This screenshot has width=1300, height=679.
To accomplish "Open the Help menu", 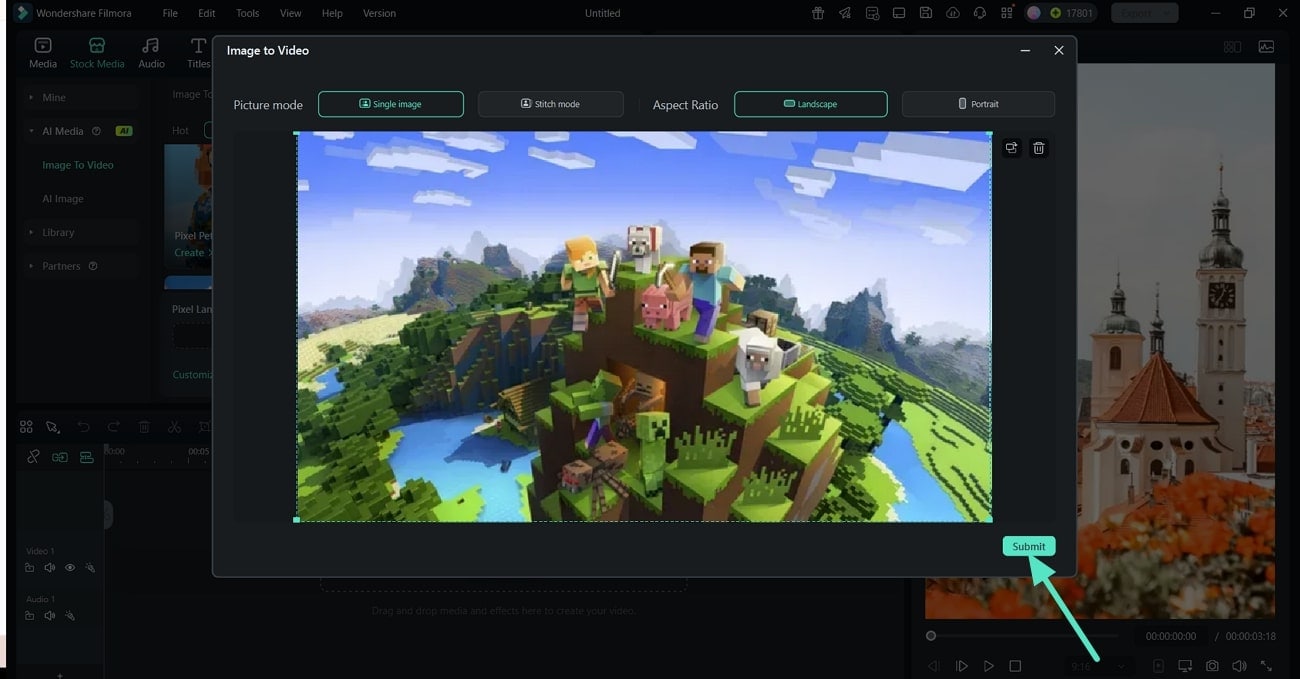I will (332, 13).
